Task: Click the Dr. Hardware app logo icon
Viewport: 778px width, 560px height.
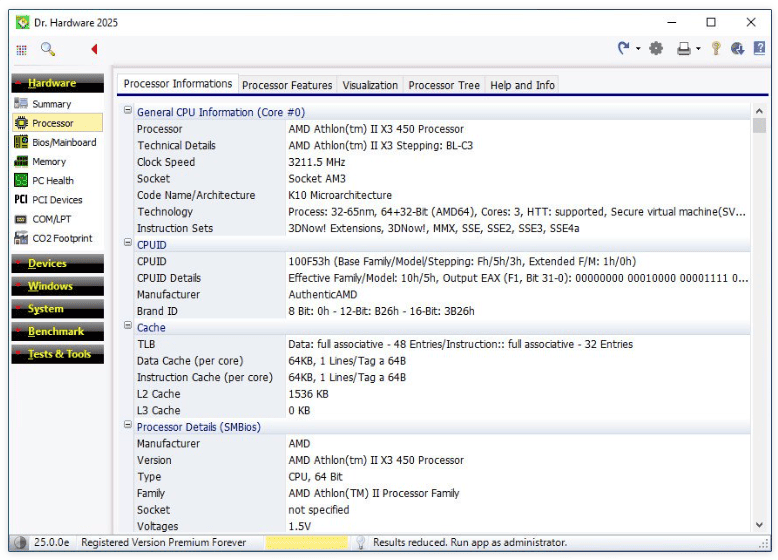Action: (22, 22)
